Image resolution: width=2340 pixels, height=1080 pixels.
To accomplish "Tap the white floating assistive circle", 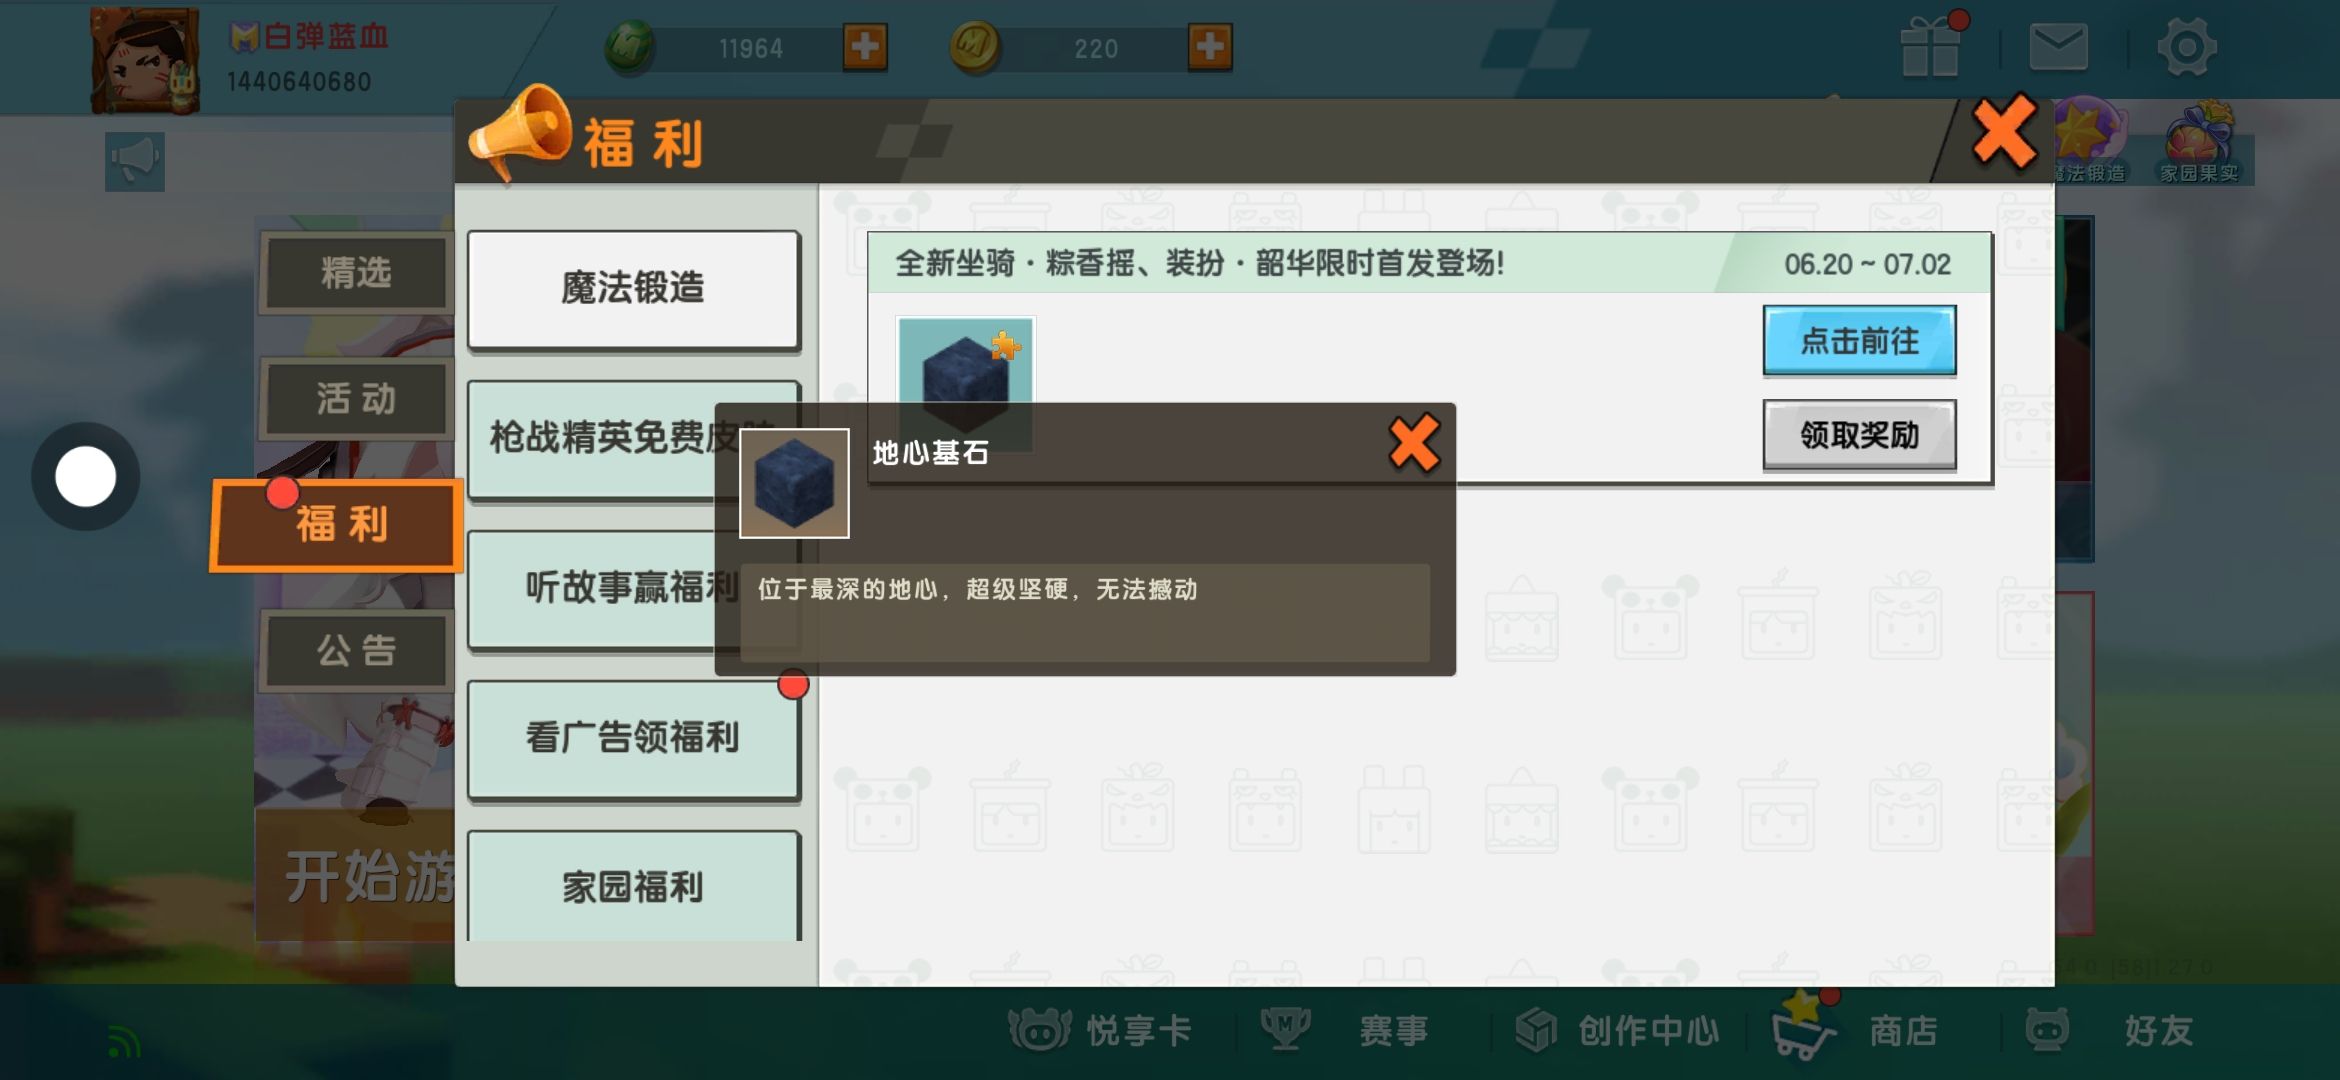I will pyautogui.click(x=86, y=477).
